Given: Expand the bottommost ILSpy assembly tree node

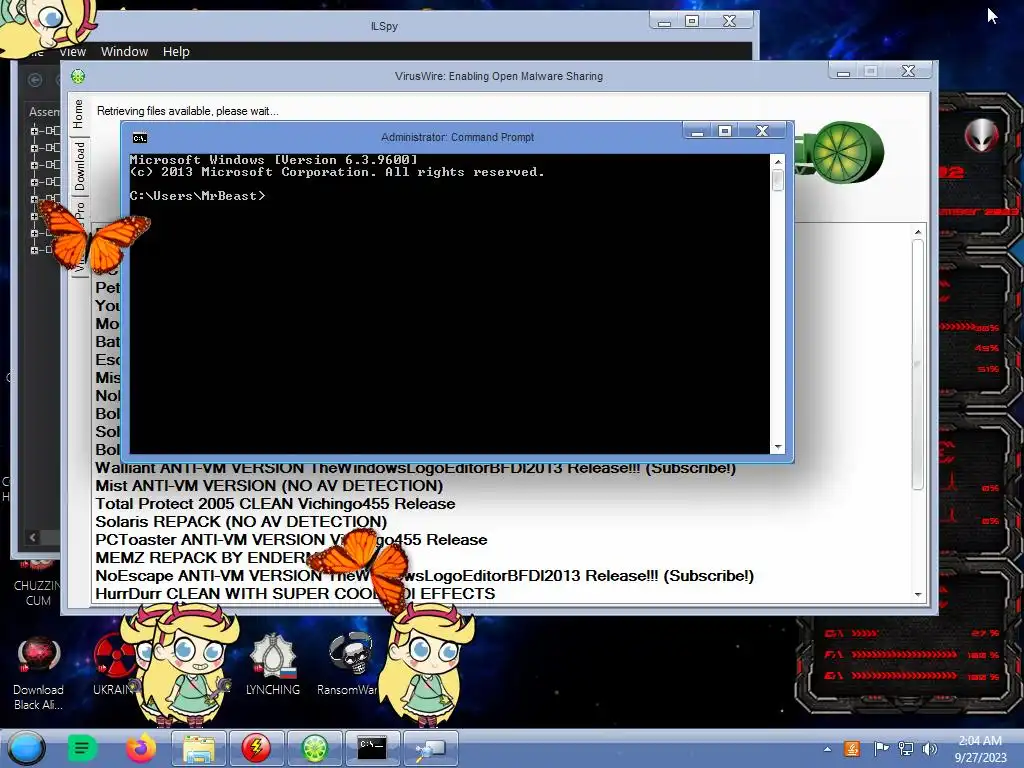Looking at the screenshot, I should (34, 249).
